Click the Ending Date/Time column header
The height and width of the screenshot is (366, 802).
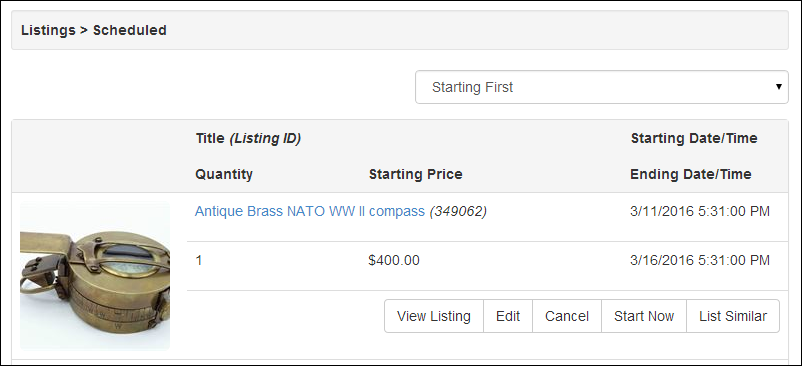pyautogui.click(x=690, y=174)
